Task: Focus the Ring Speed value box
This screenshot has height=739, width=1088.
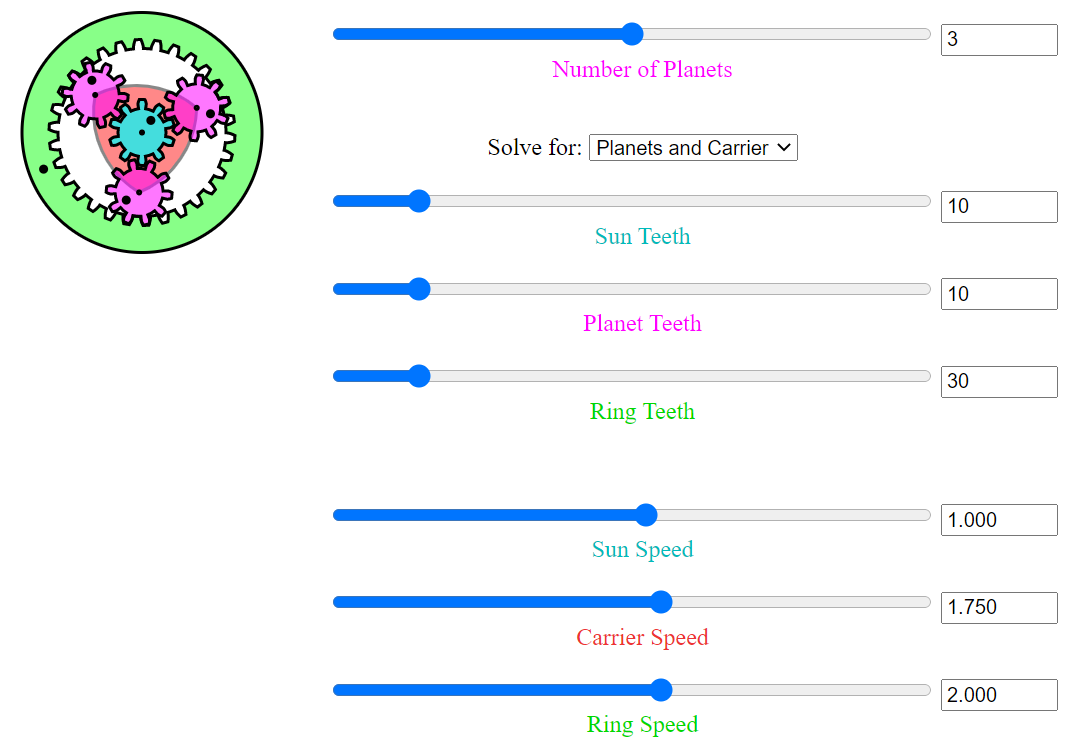Action: point(998,695)
